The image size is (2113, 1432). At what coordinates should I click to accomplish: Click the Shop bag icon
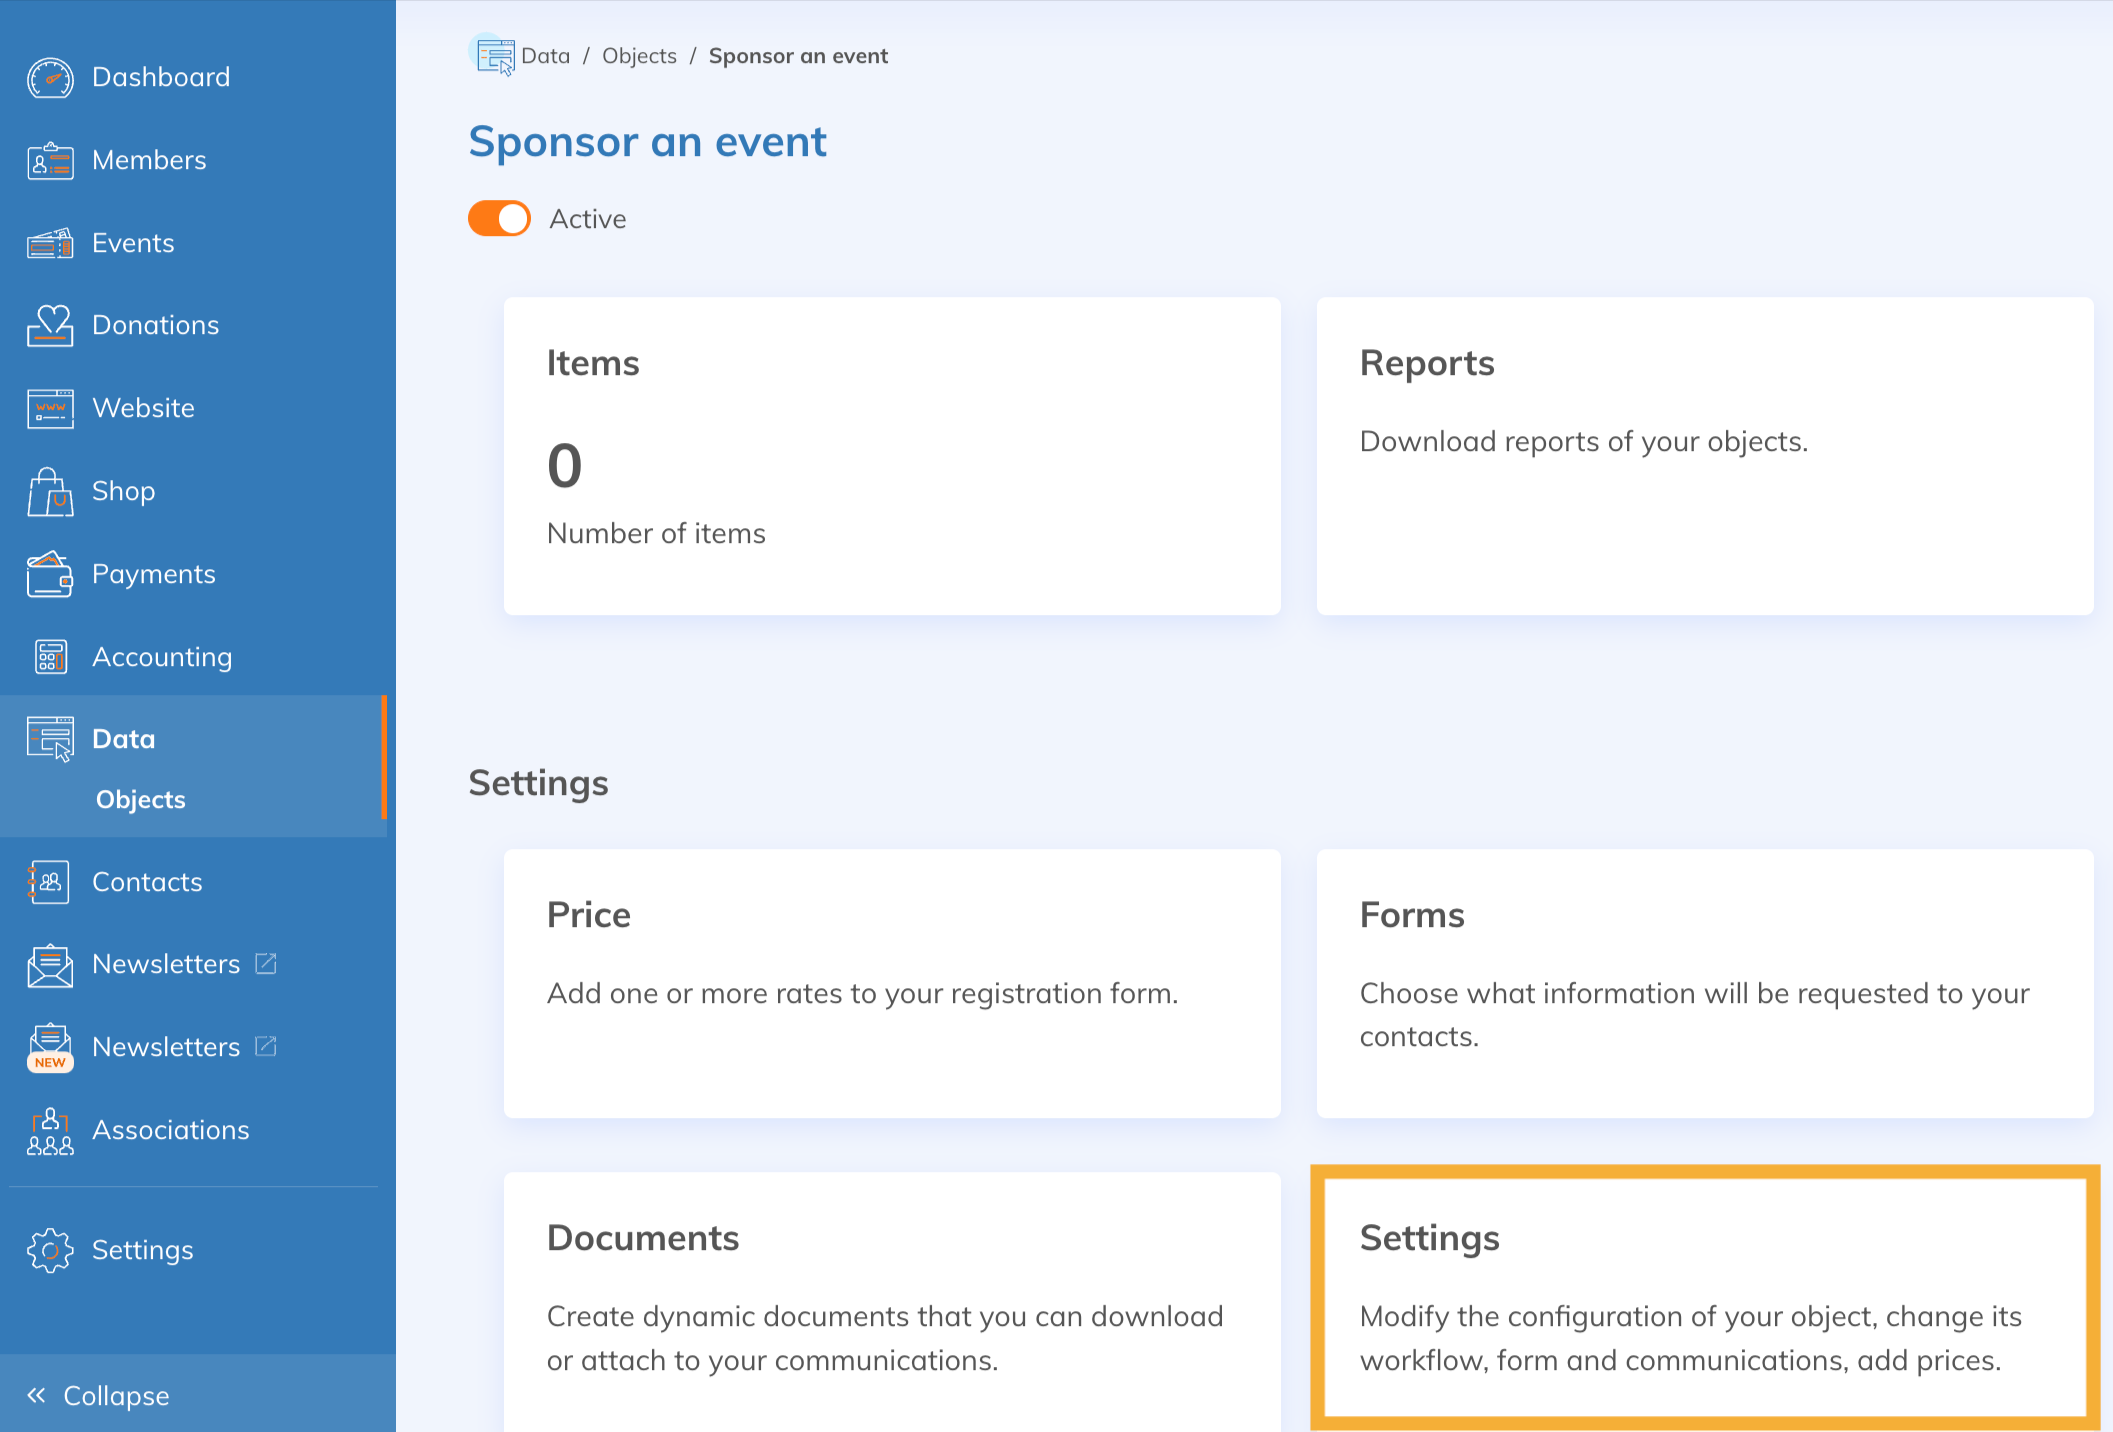coord(50,492)
